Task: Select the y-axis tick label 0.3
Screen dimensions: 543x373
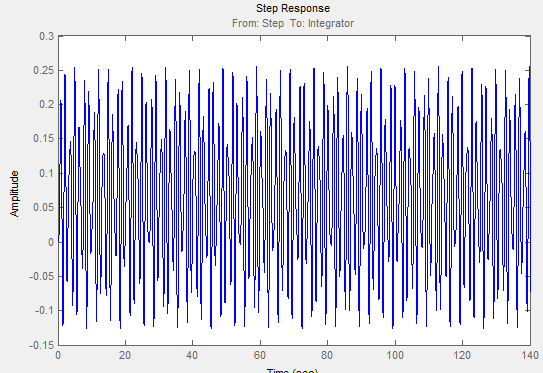Action: (46, 36)
